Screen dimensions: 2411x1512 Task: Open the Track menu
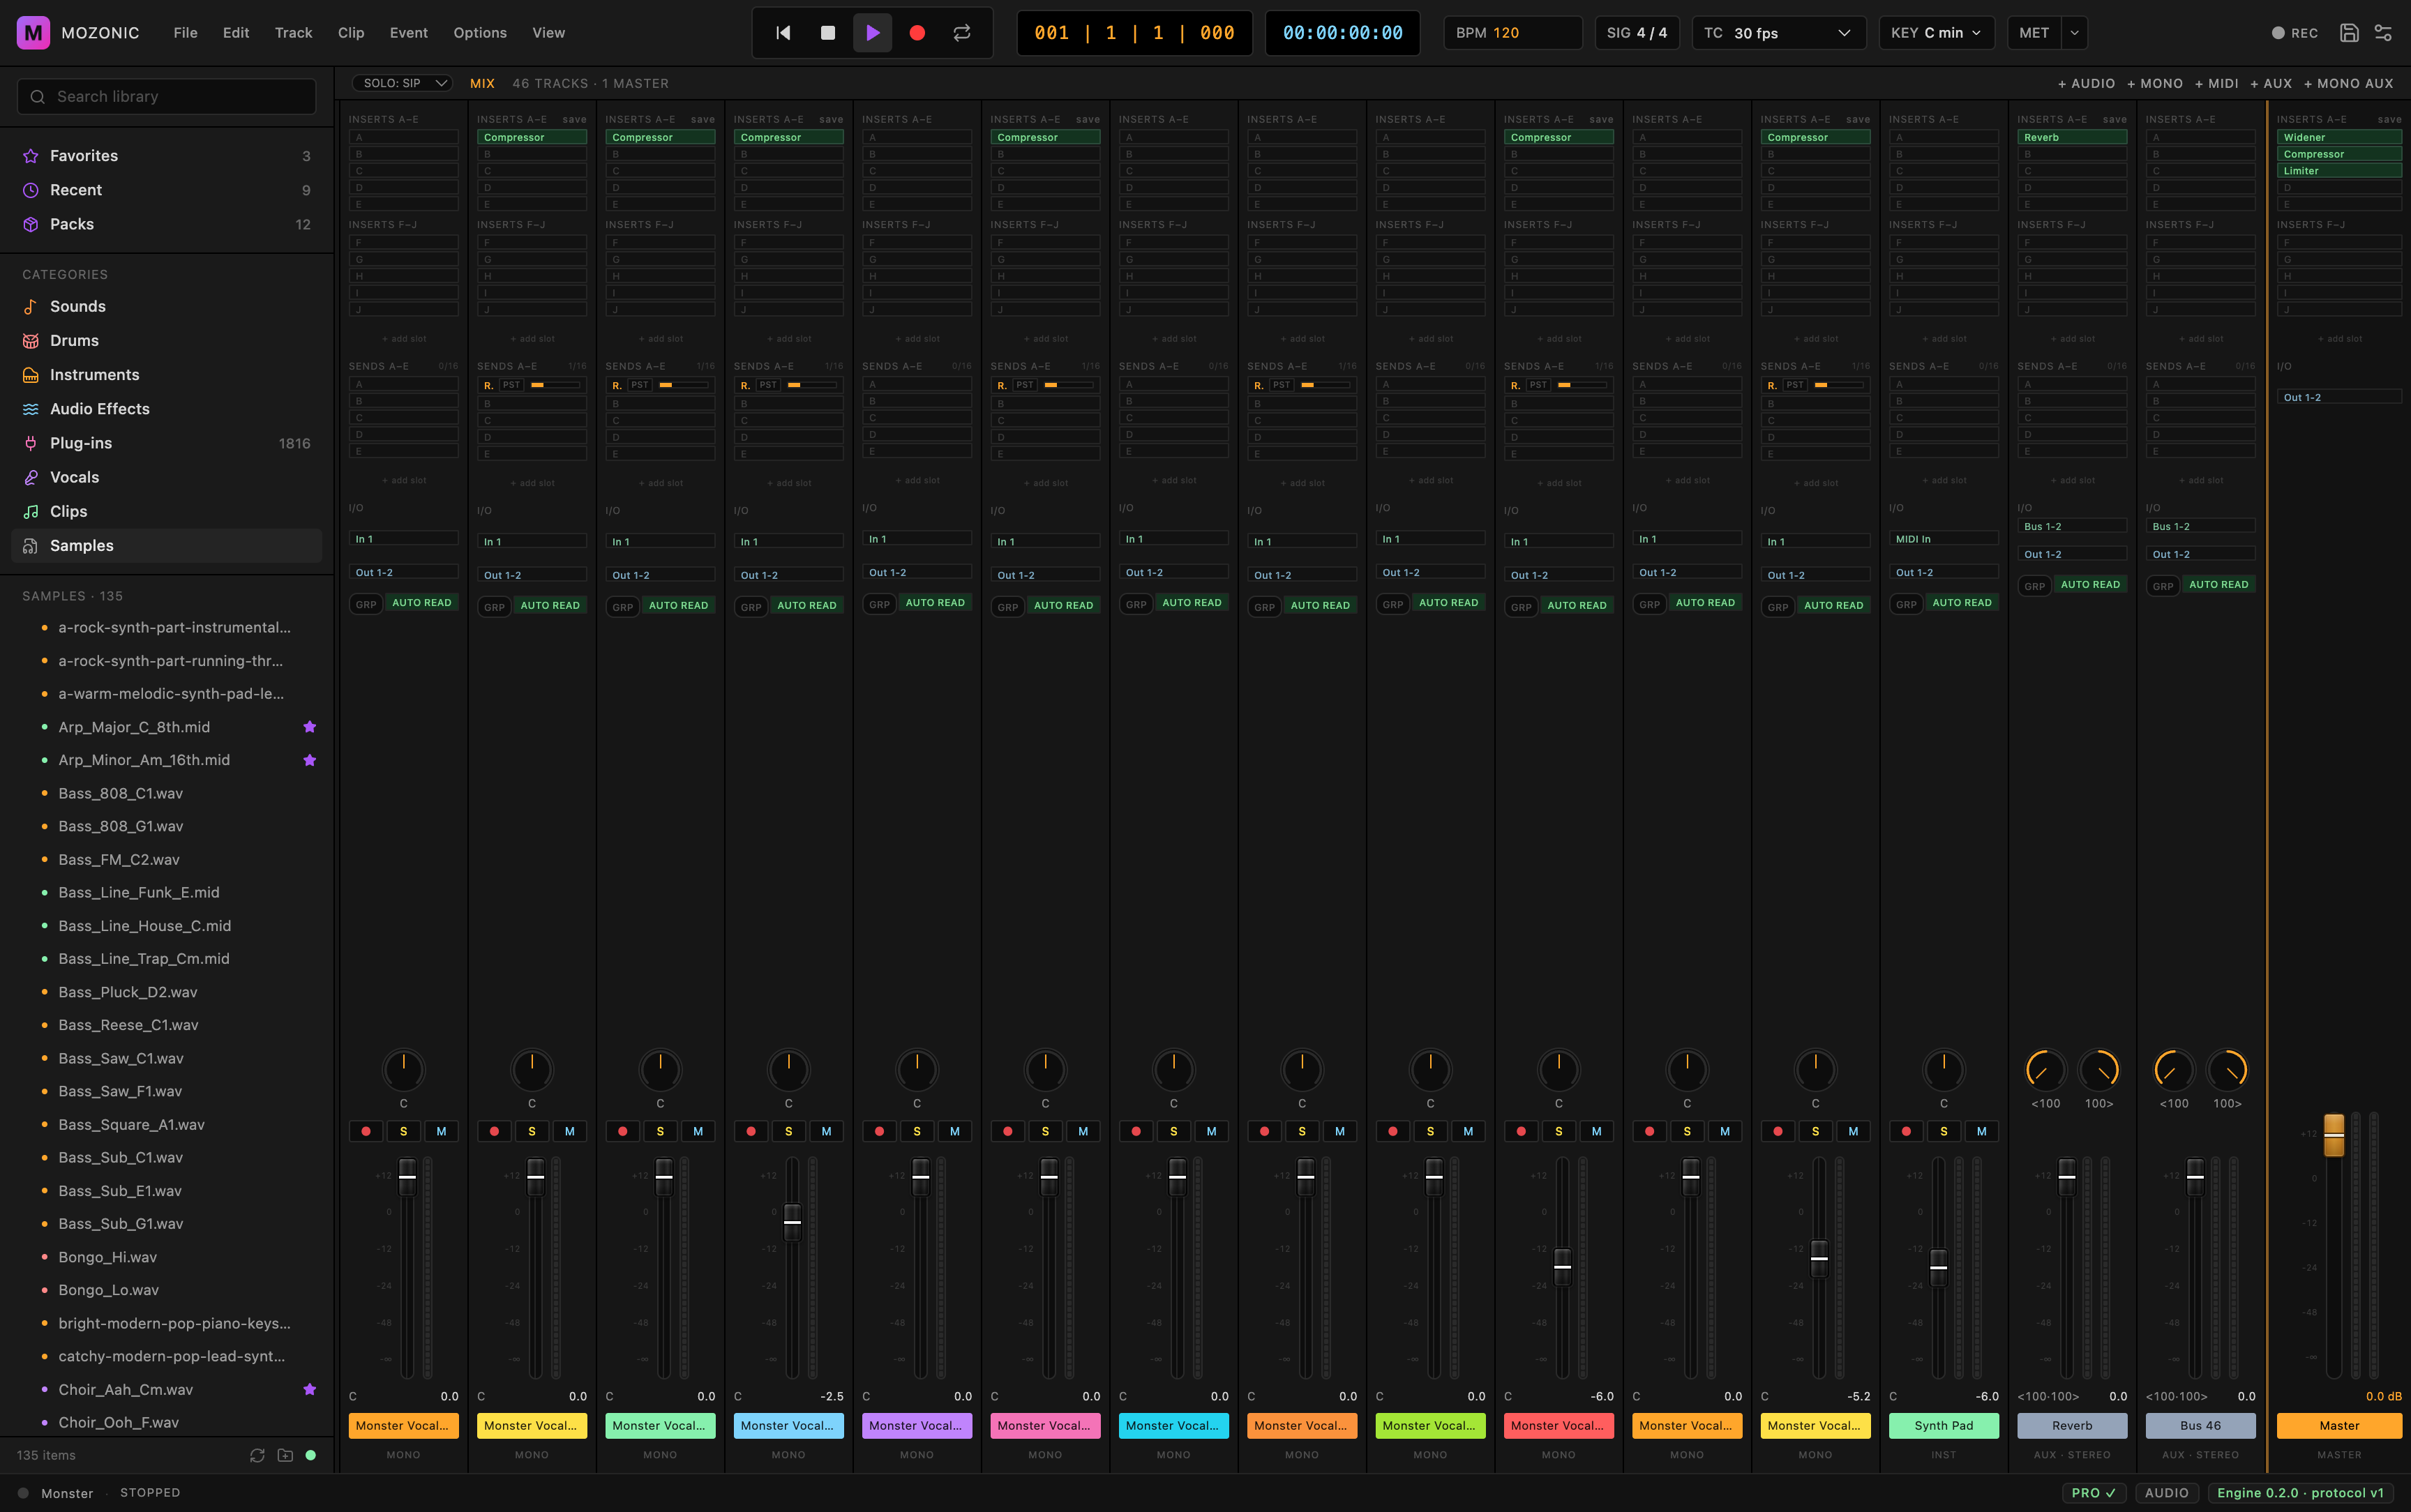click(x=294, y=33)
